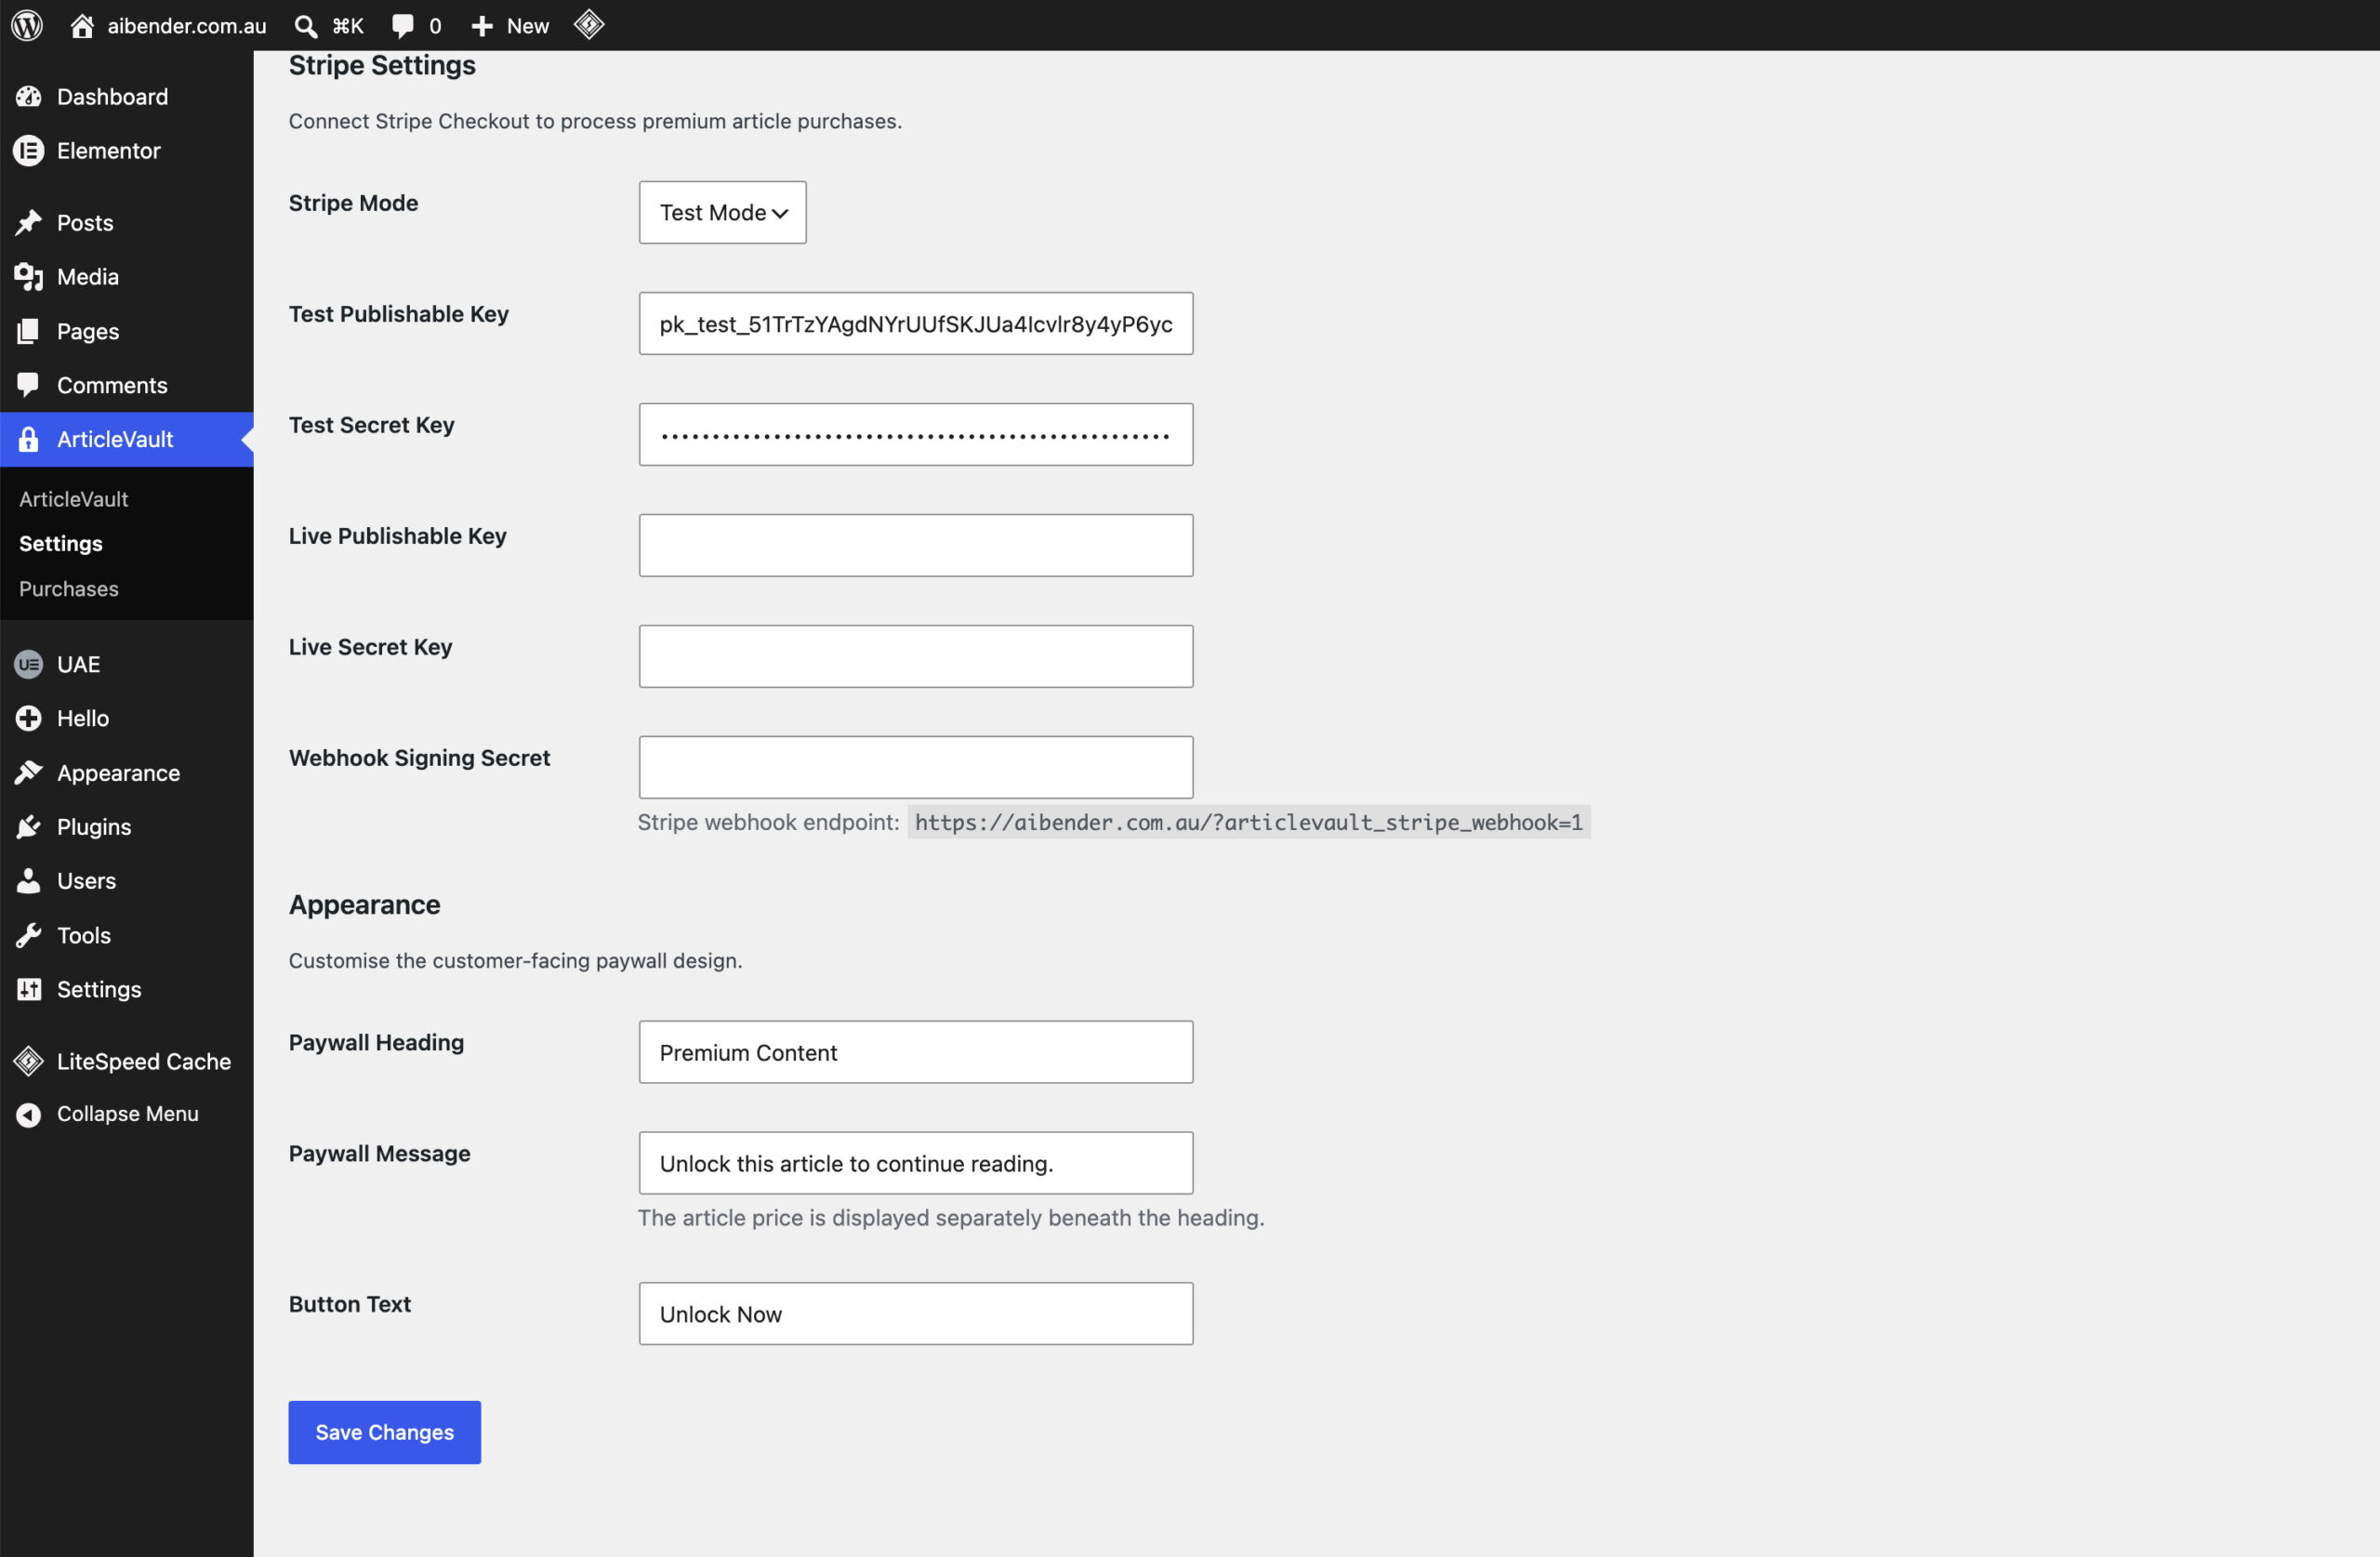The image size is (2380, 1557).
Task: Open the ArticleVault top-level menu label
Action: pos(115,439)
